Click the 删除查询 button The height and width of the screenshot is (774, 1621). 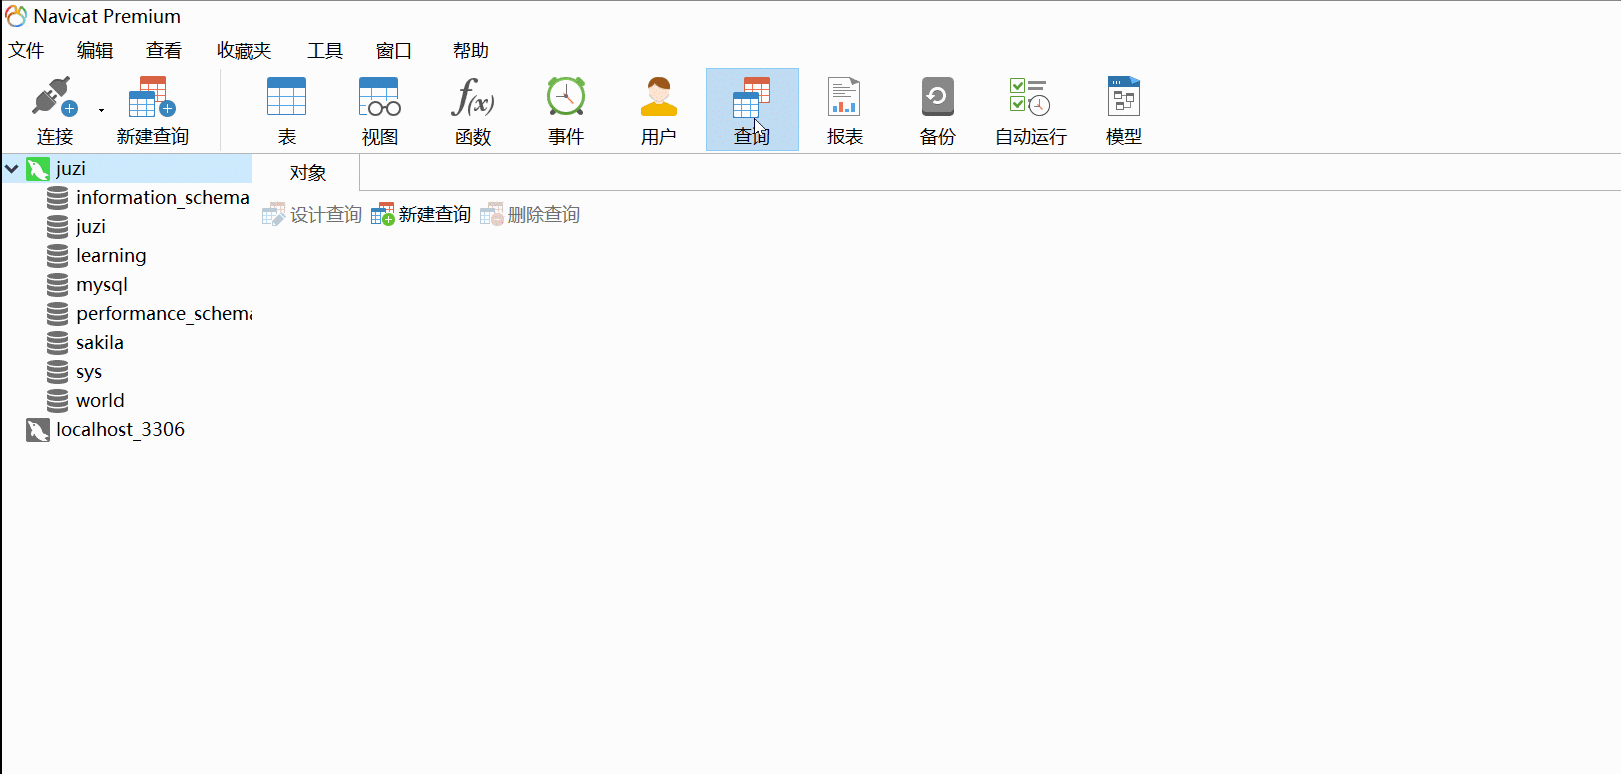(530, 215)
